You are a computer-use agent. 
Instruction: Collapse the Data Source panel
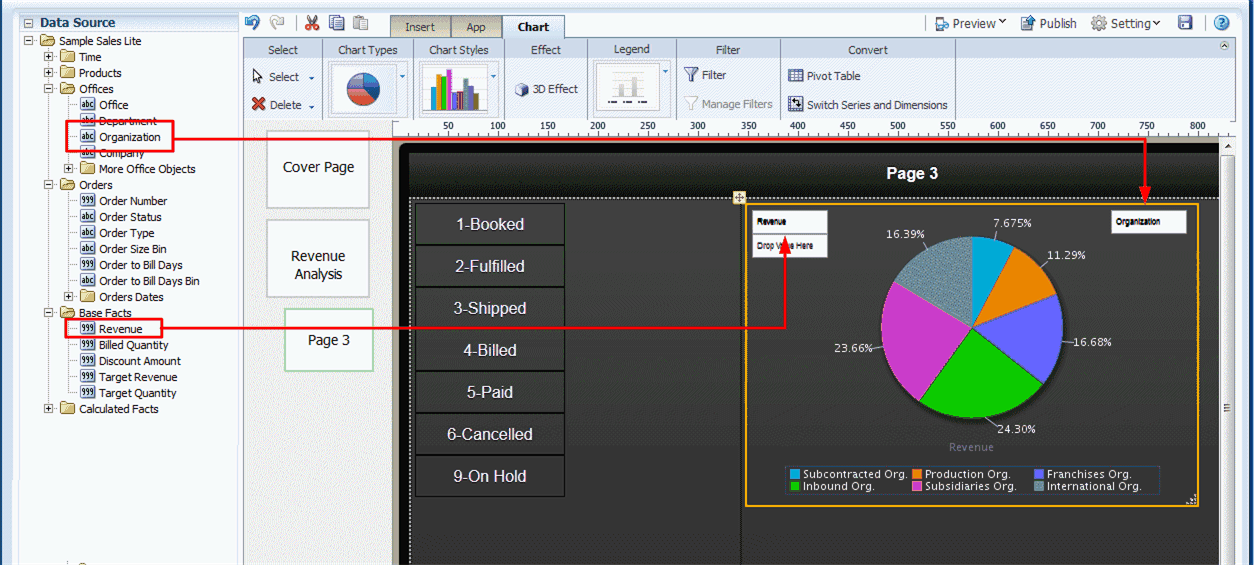[28, 22]
